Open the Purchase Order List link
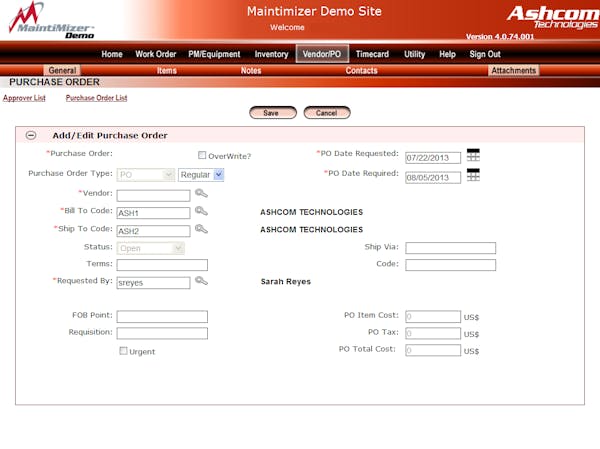600x449 pixels. [x=96, y=98]
